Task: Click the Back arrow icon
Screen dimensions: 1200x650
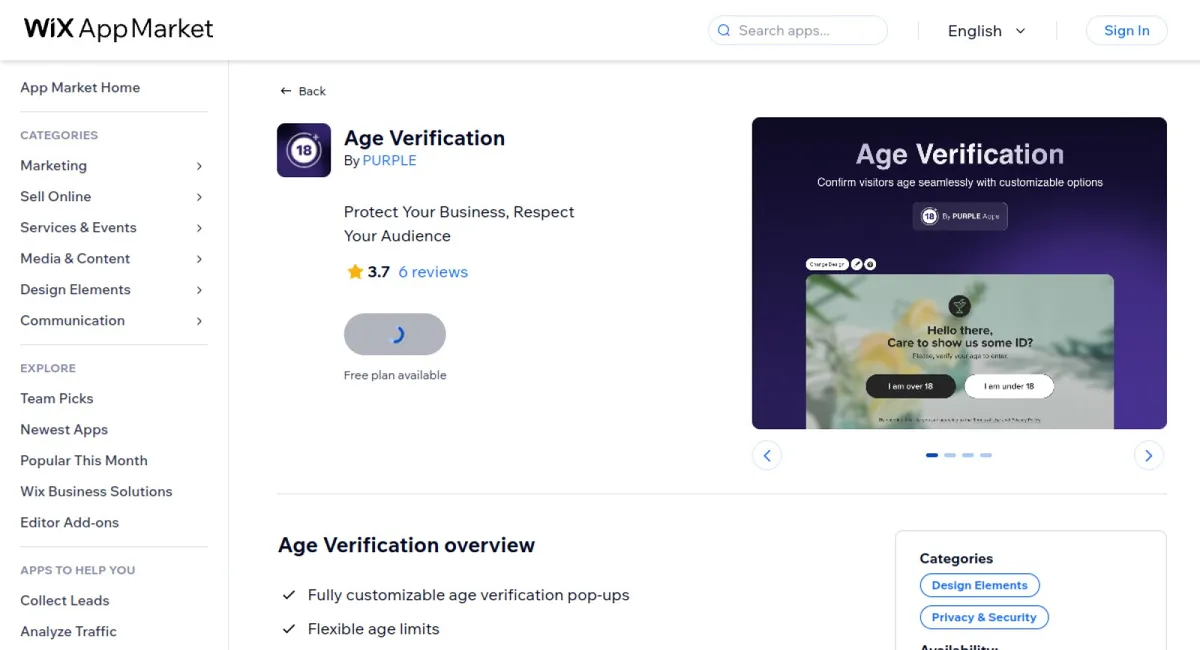Action: click(x=286, y=90)
